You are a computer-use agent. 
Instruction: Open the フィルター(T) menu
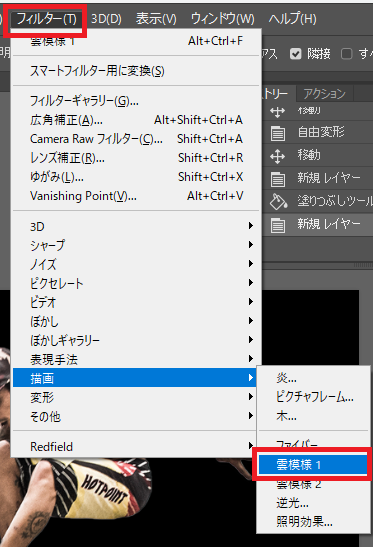47,19
